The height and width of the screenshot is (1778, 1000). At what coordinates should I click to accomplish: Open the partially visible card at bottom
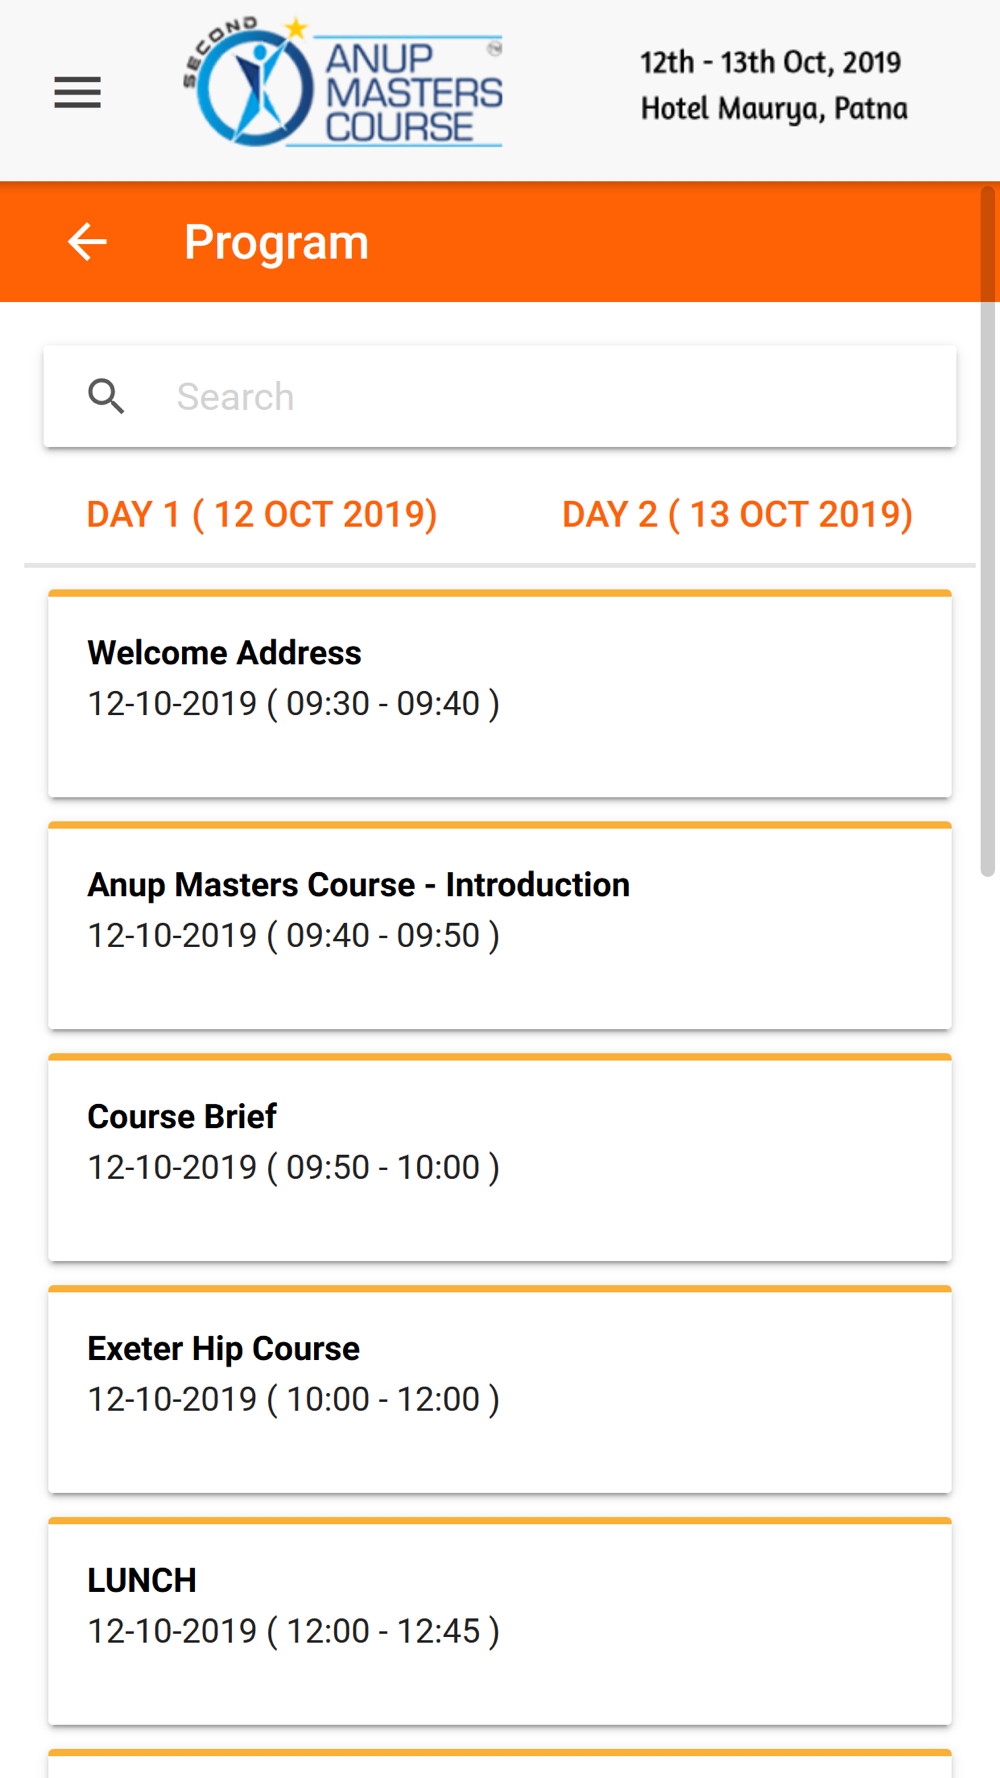pyautogui.click(x=500, y=1764)
